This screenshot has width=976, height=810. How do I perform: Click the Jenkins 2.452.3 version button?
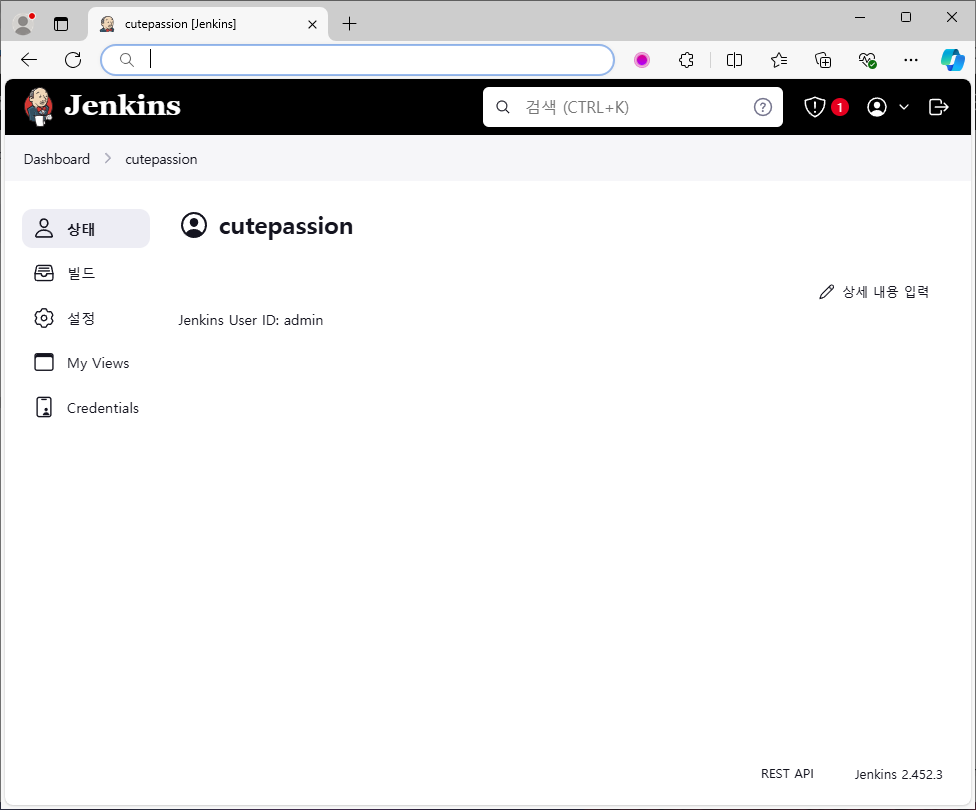pyautogui.click(x=898, y=774)
